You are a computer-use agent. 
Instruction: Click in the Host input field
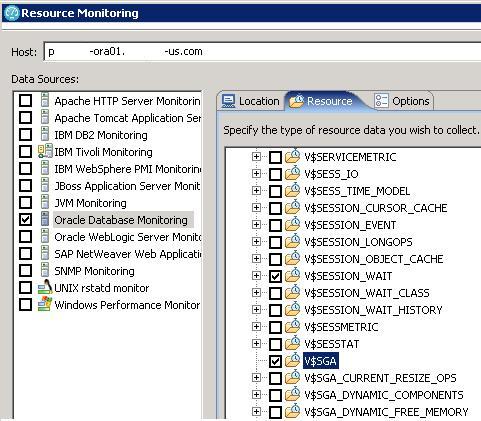tap(262, 52)
